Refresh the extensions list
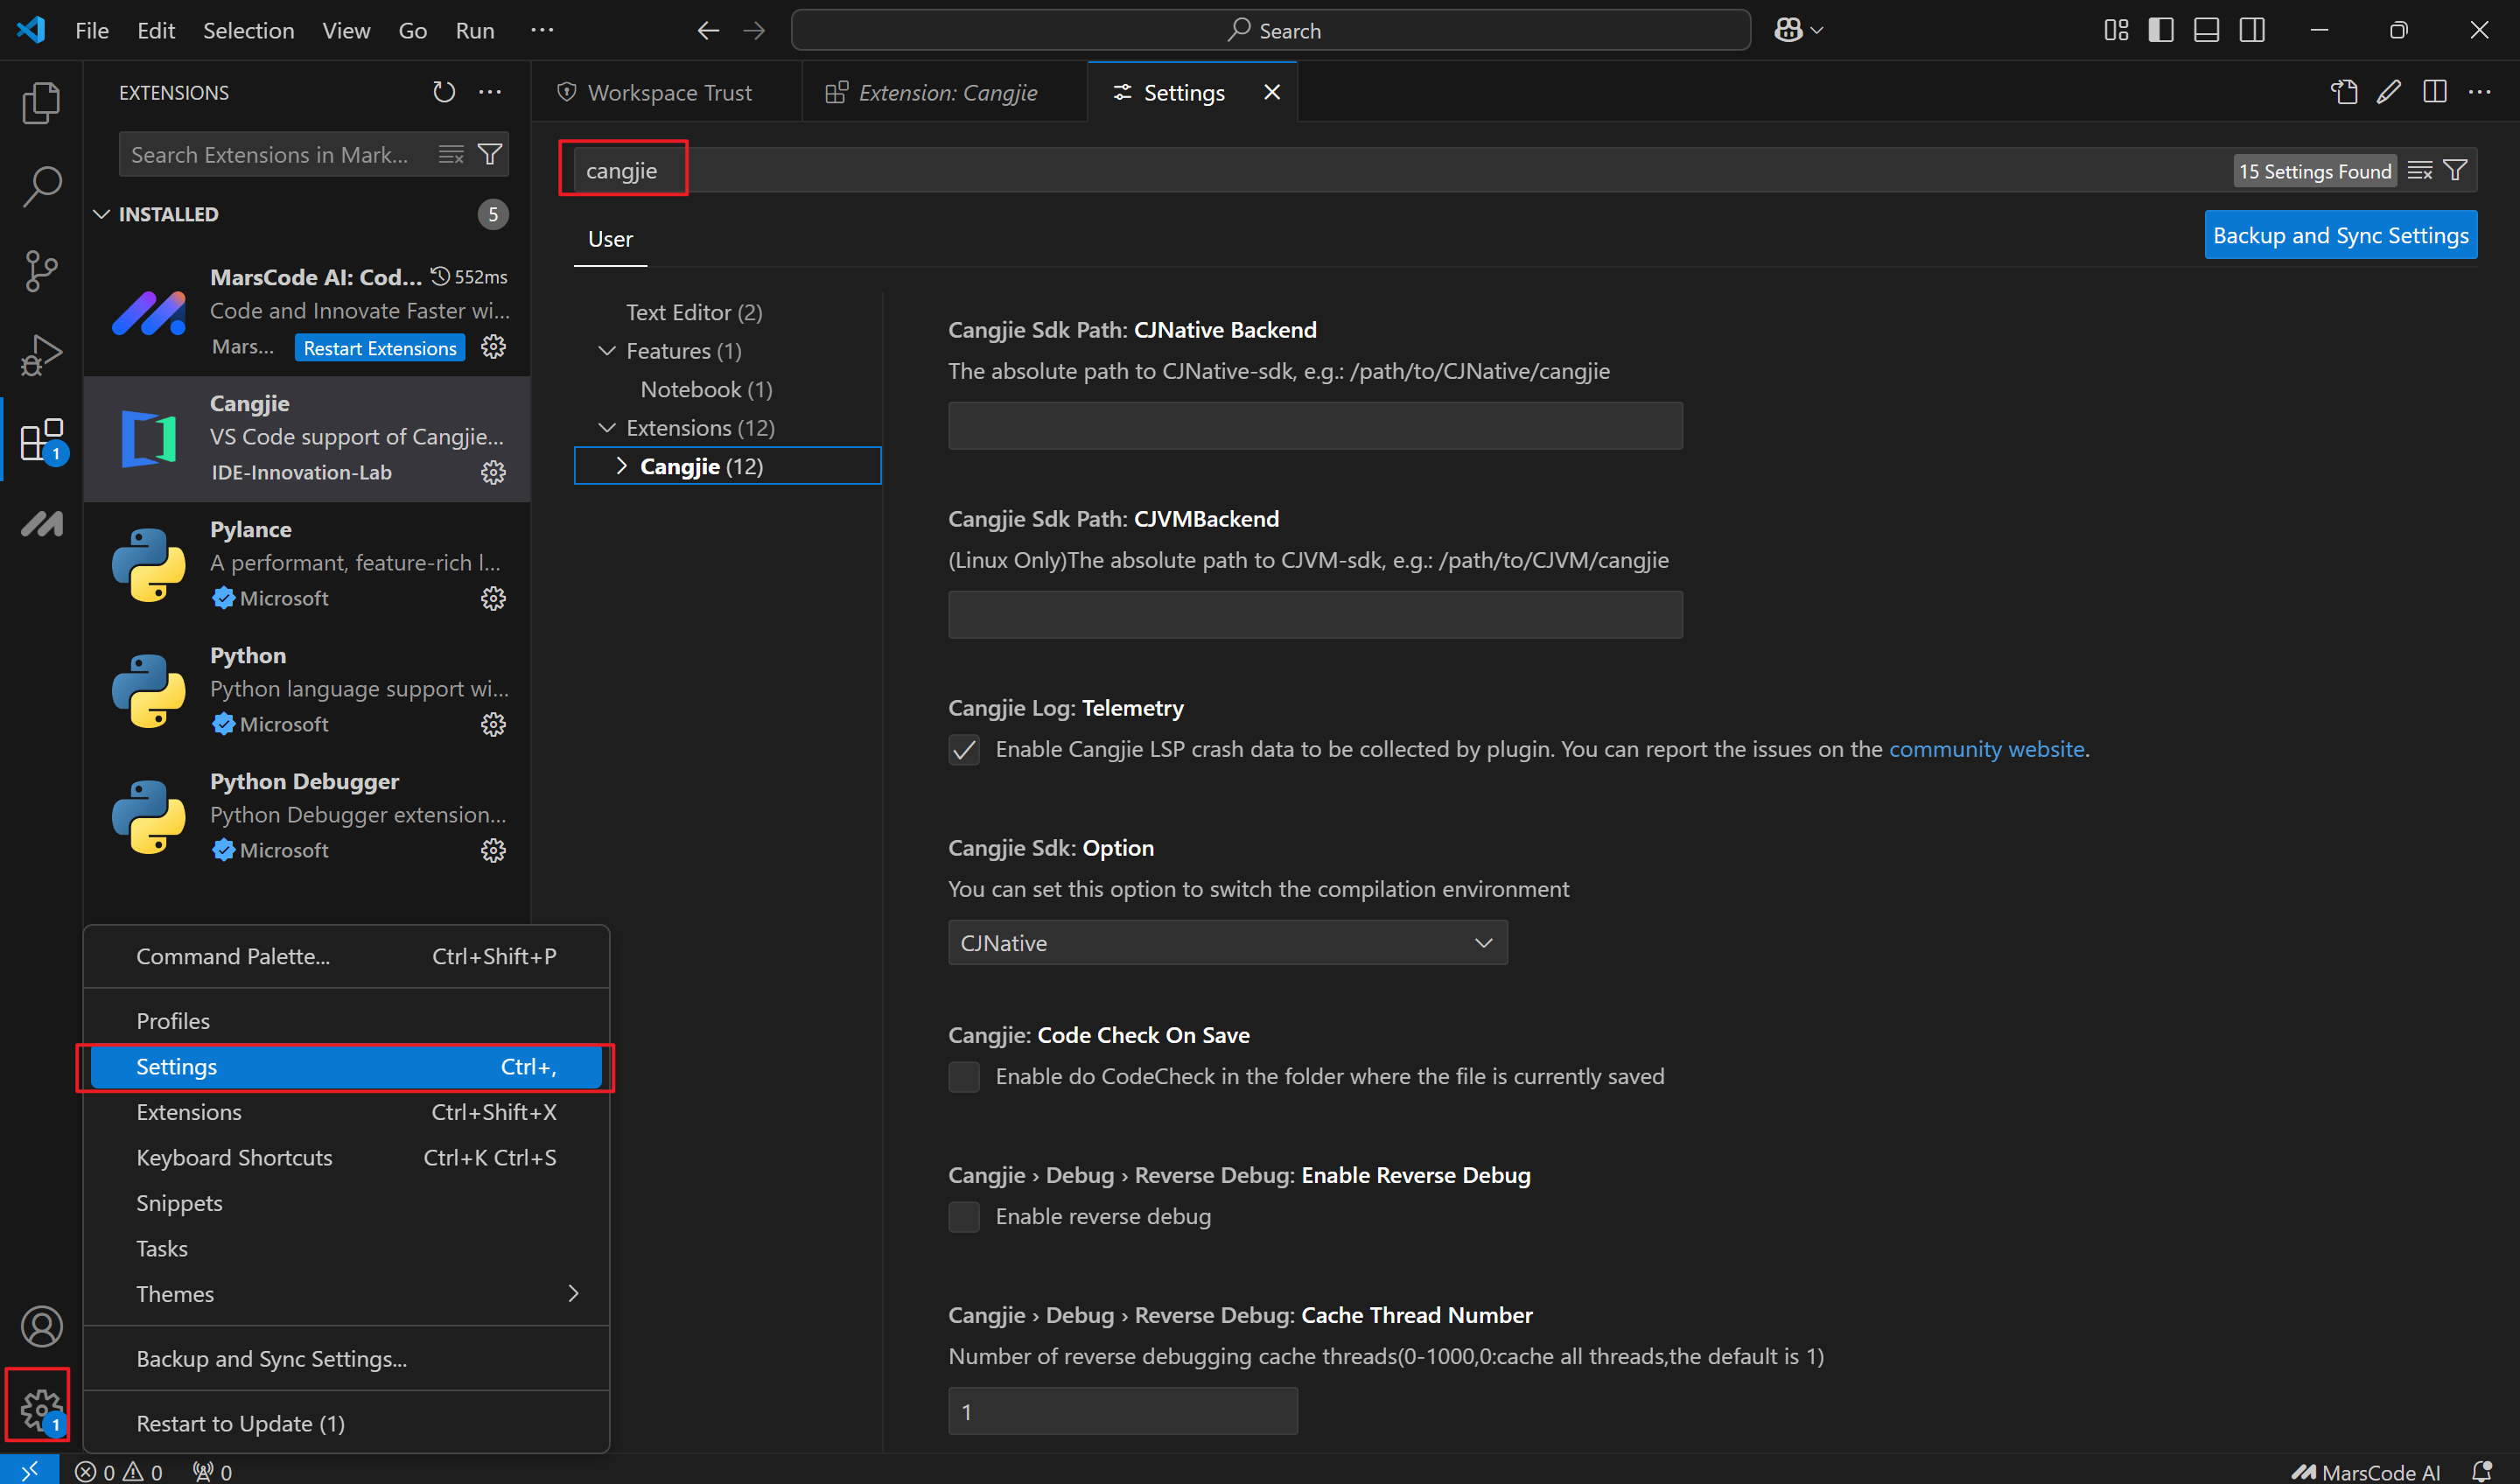The width and height of the screenshot is (2520, 1484). click(444, 92)
